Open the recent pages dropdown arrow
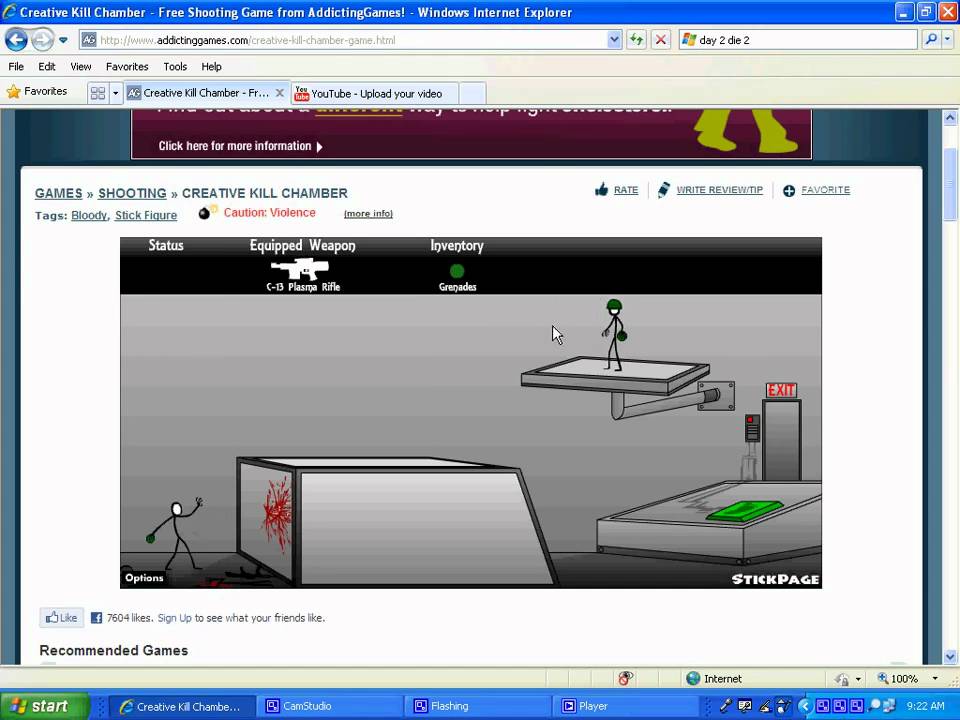This screenshot has width=960, height=720. tap(63, 40)
